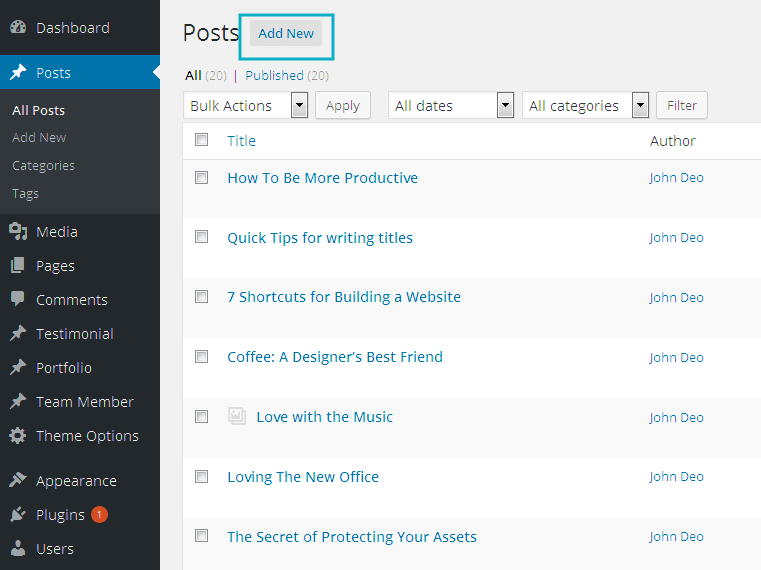Click the Pages icon in sidebar
This screenshot has height=570, width=761.
18,266
